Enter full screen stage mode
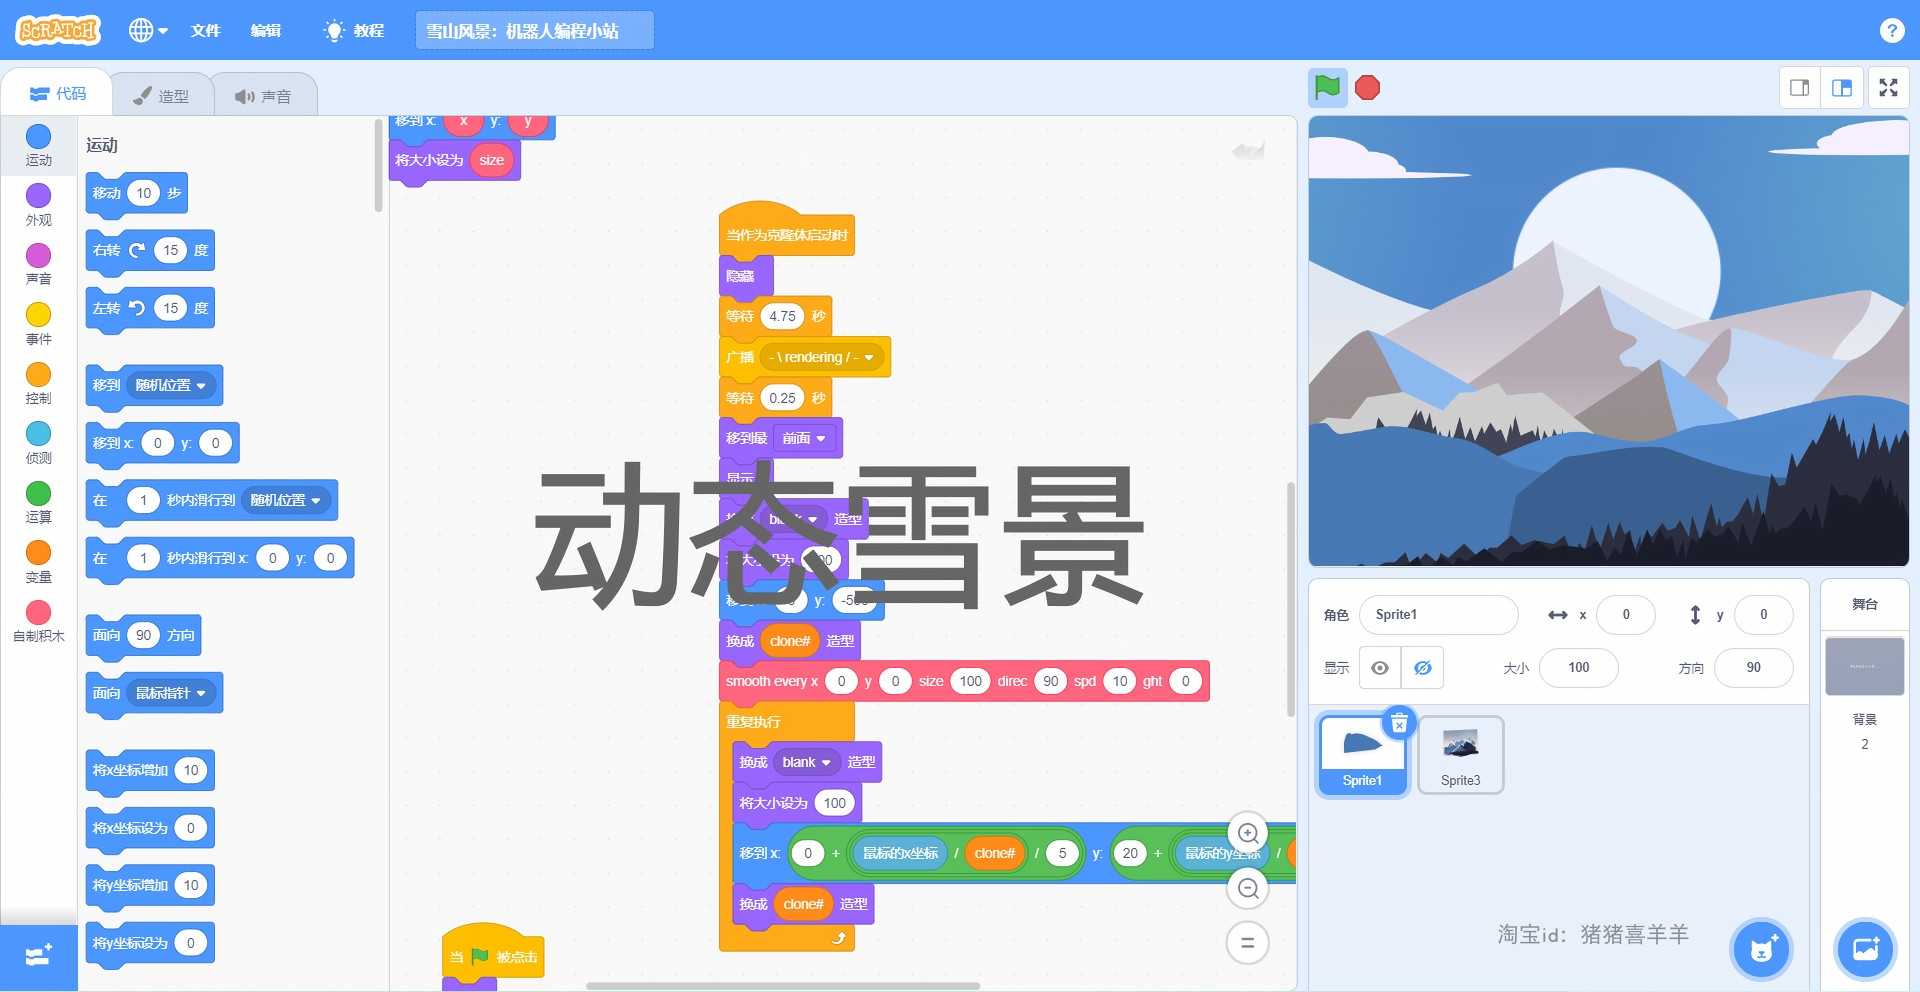This screenshot has height=992, width=1920. click(x=1888, y=88)
